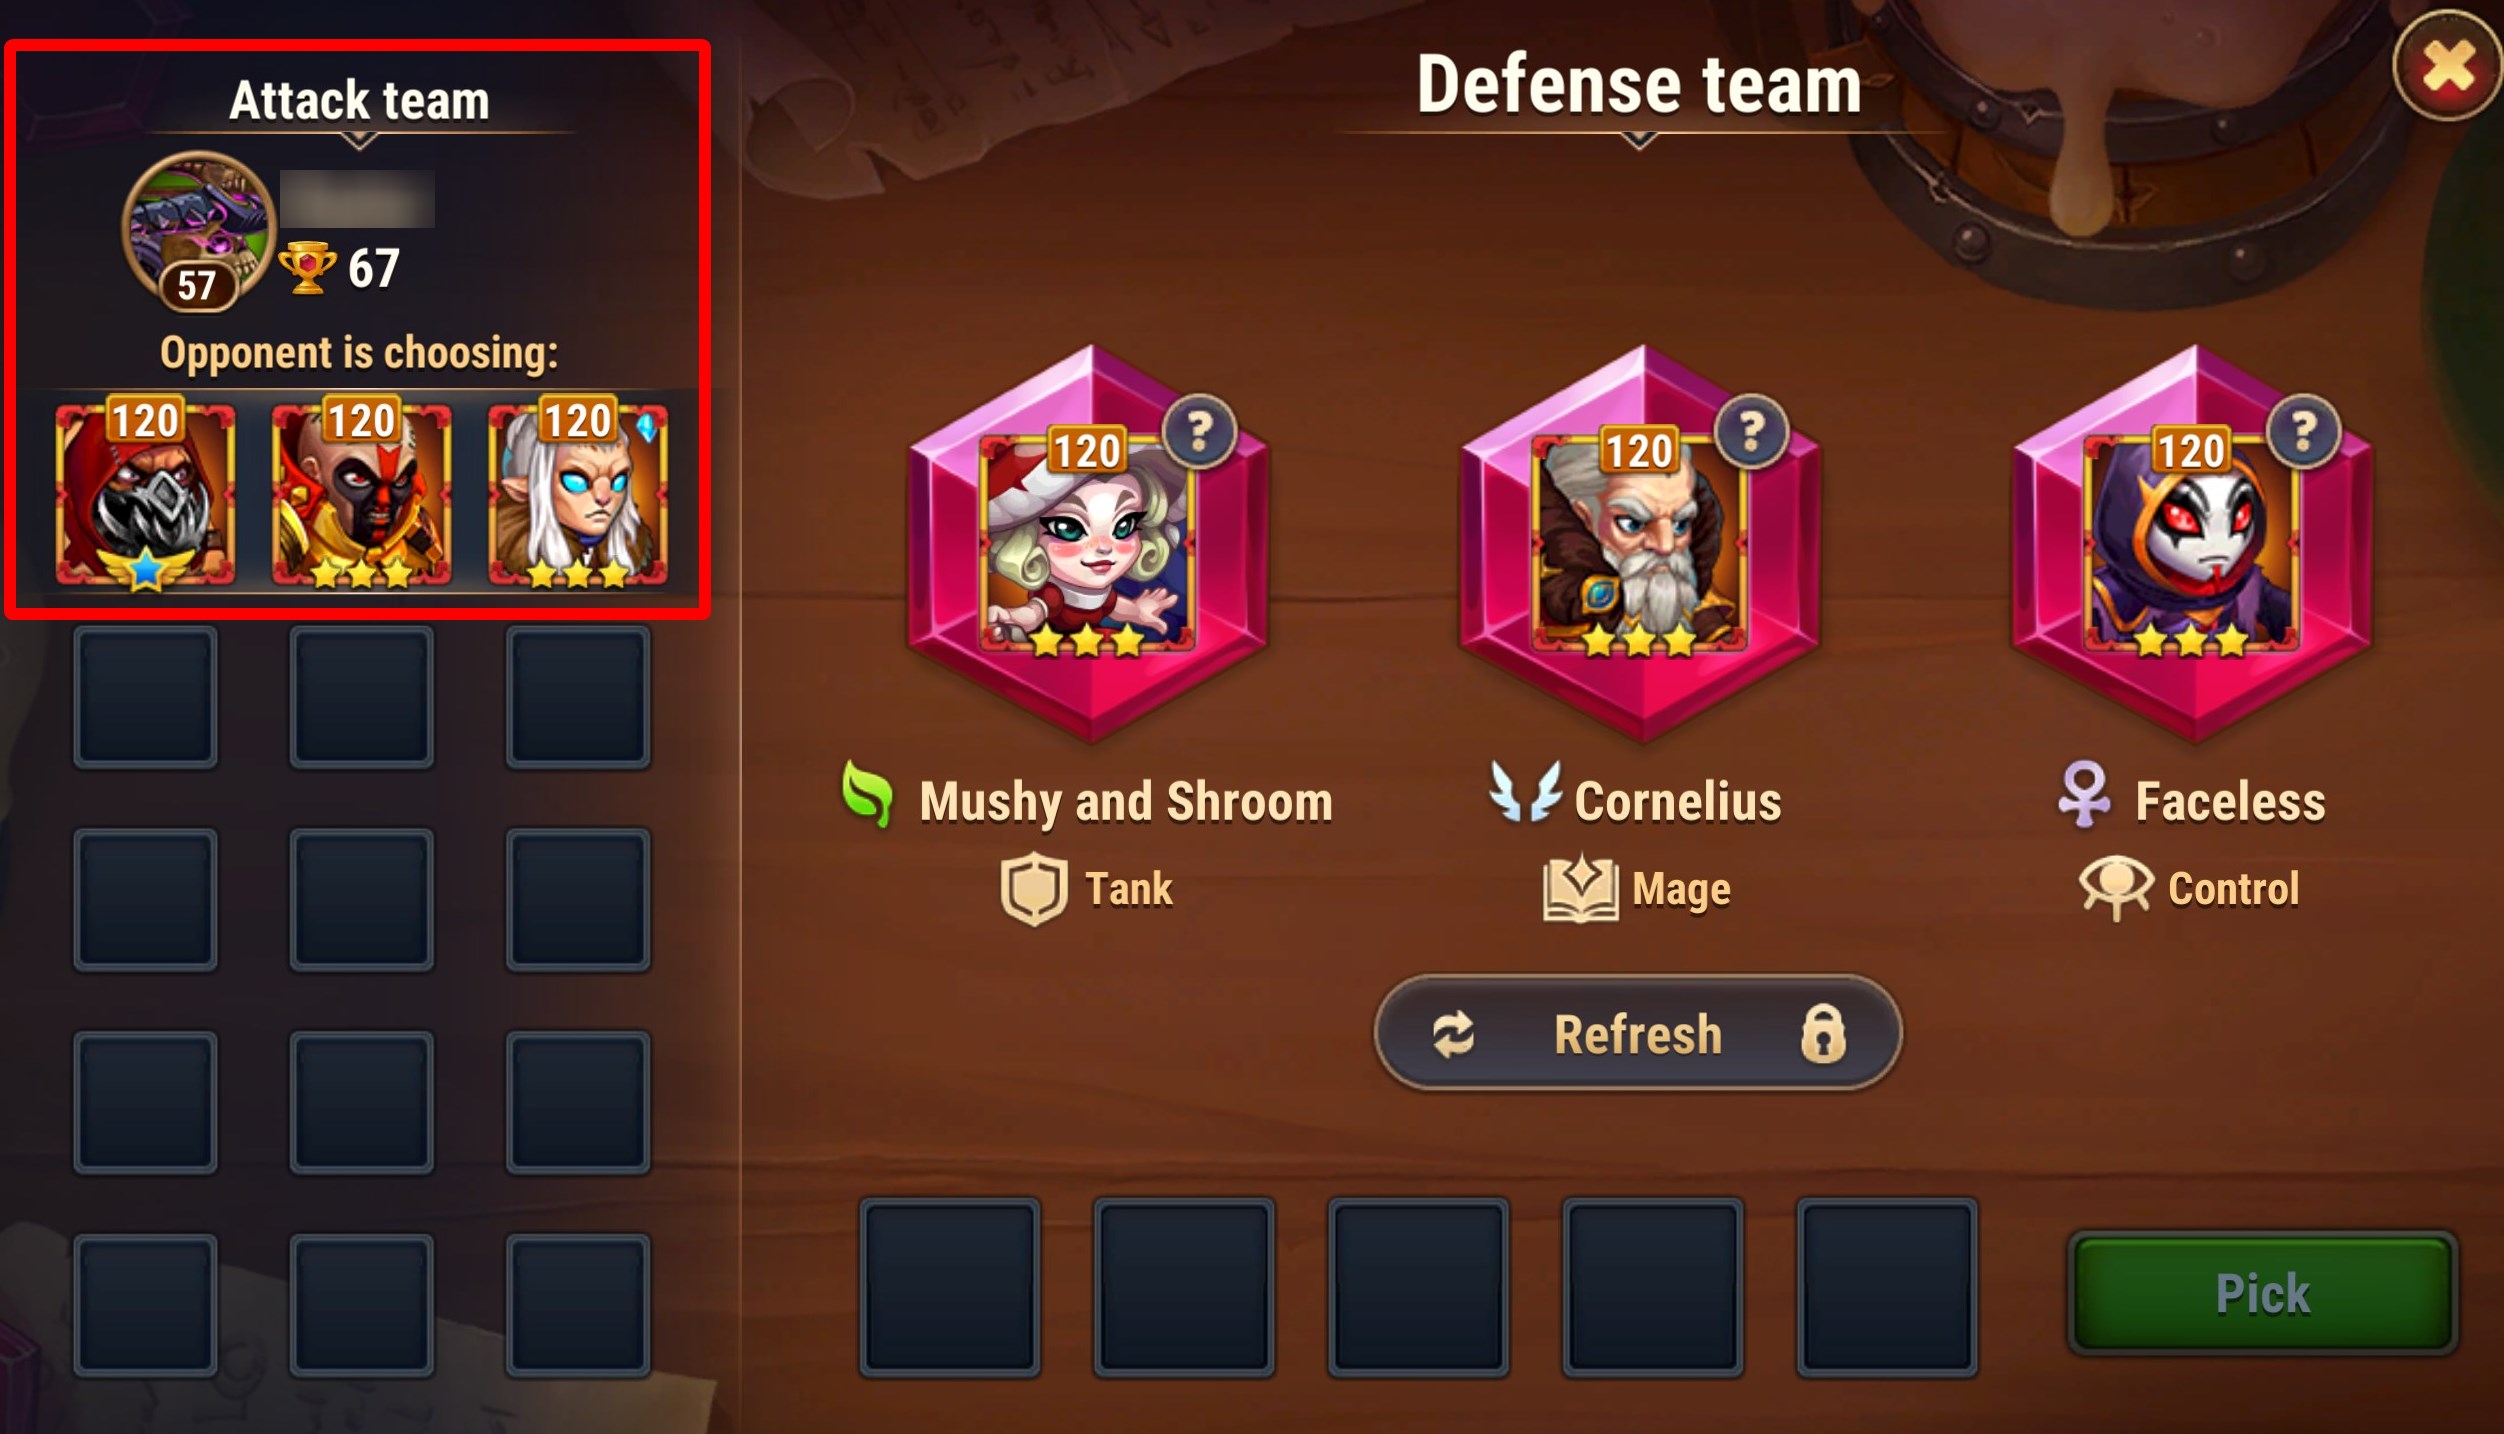This screenshot has width=2504, height=1434.
Task: Click the trophy icon beside 67
Action: (x=308, y=268)
